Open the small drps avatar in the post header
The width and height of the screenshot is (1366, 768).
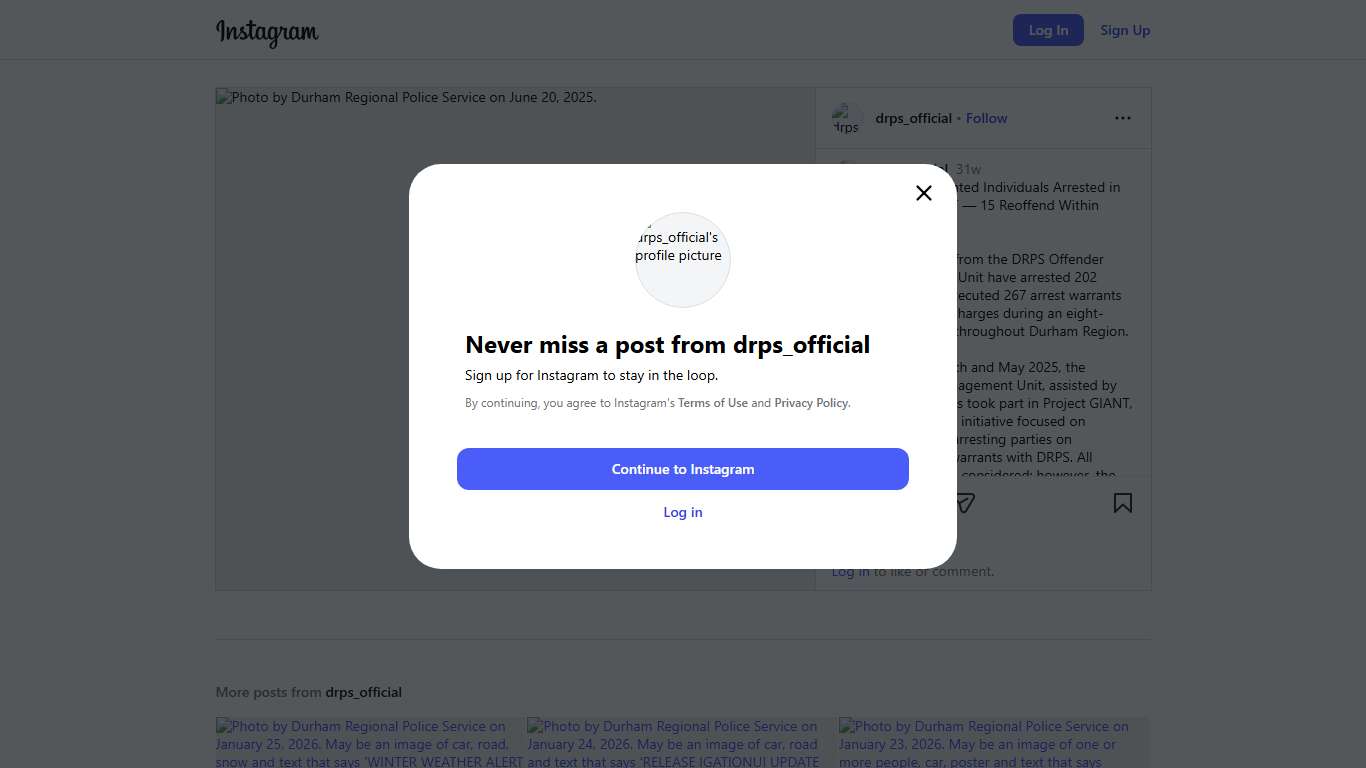click(847, 118)
